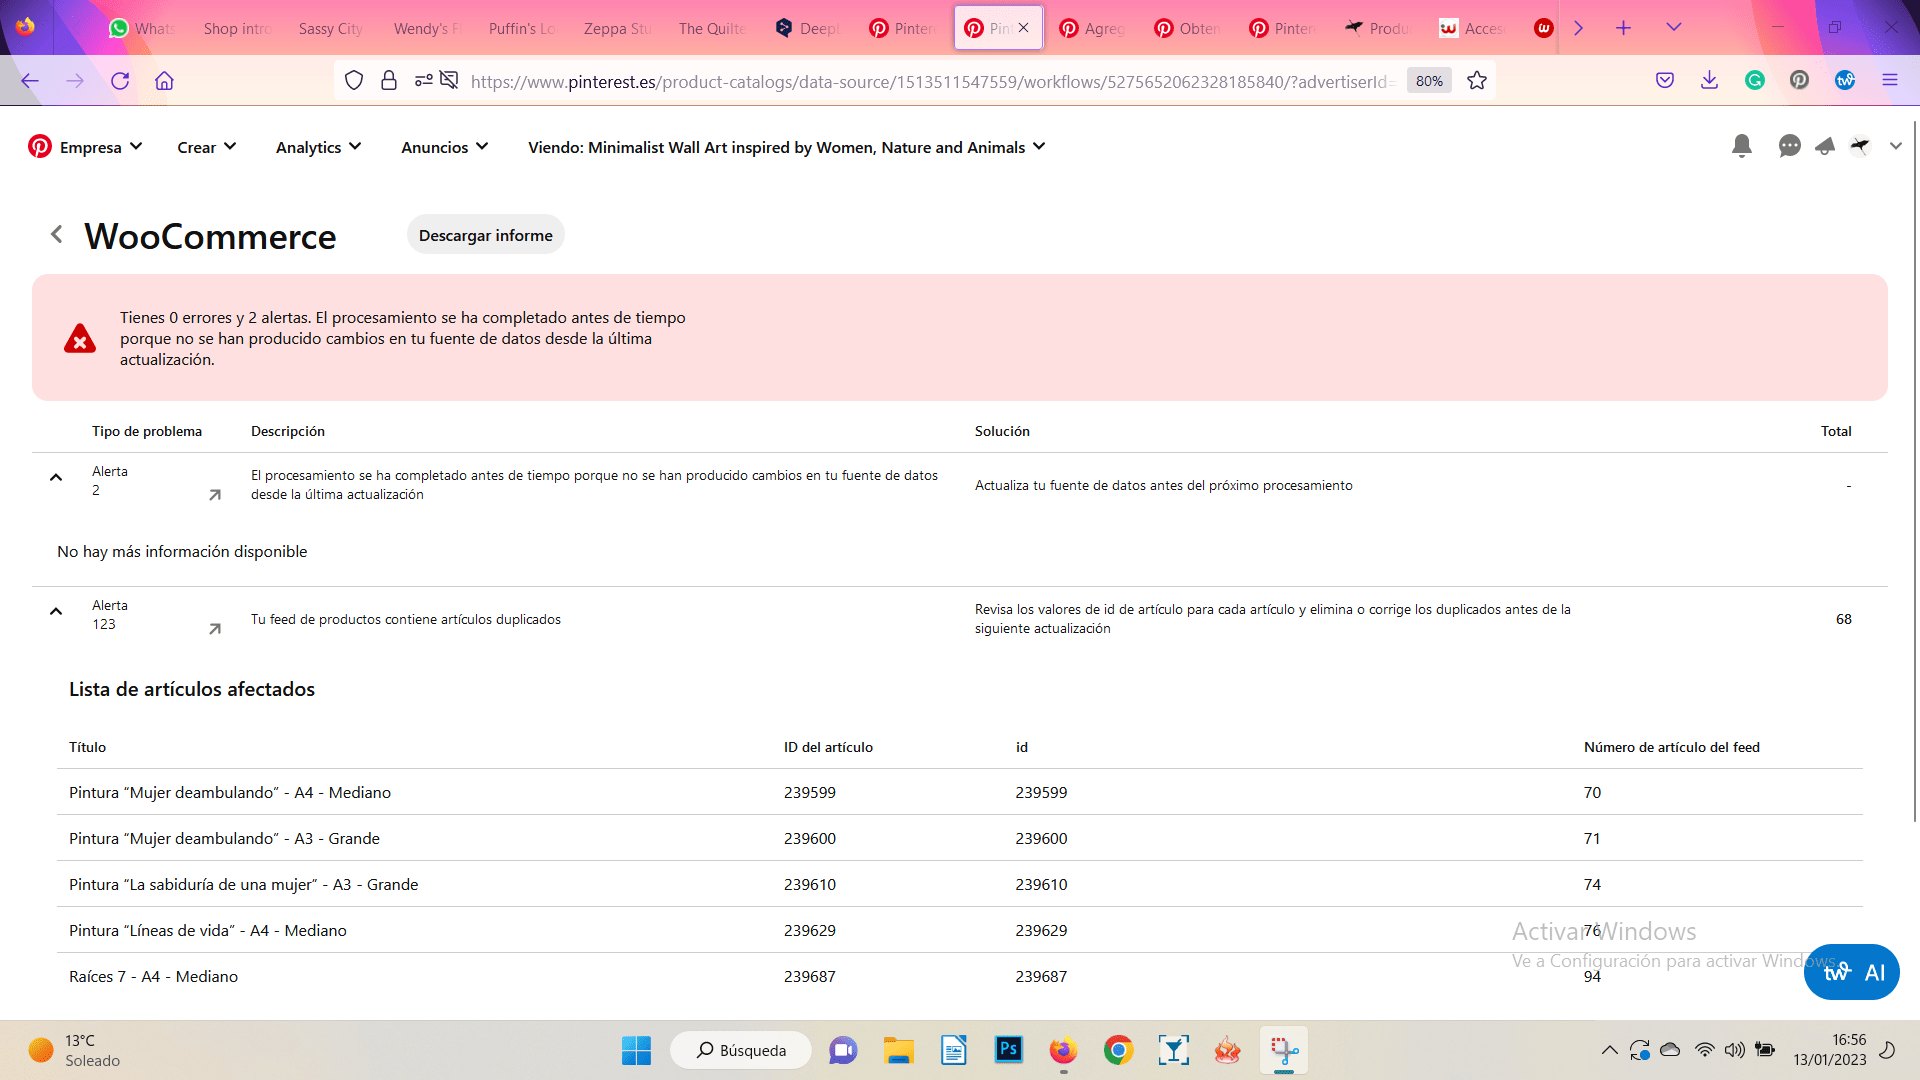
Task: Click the URL address bar
Action: pos(930,81)
